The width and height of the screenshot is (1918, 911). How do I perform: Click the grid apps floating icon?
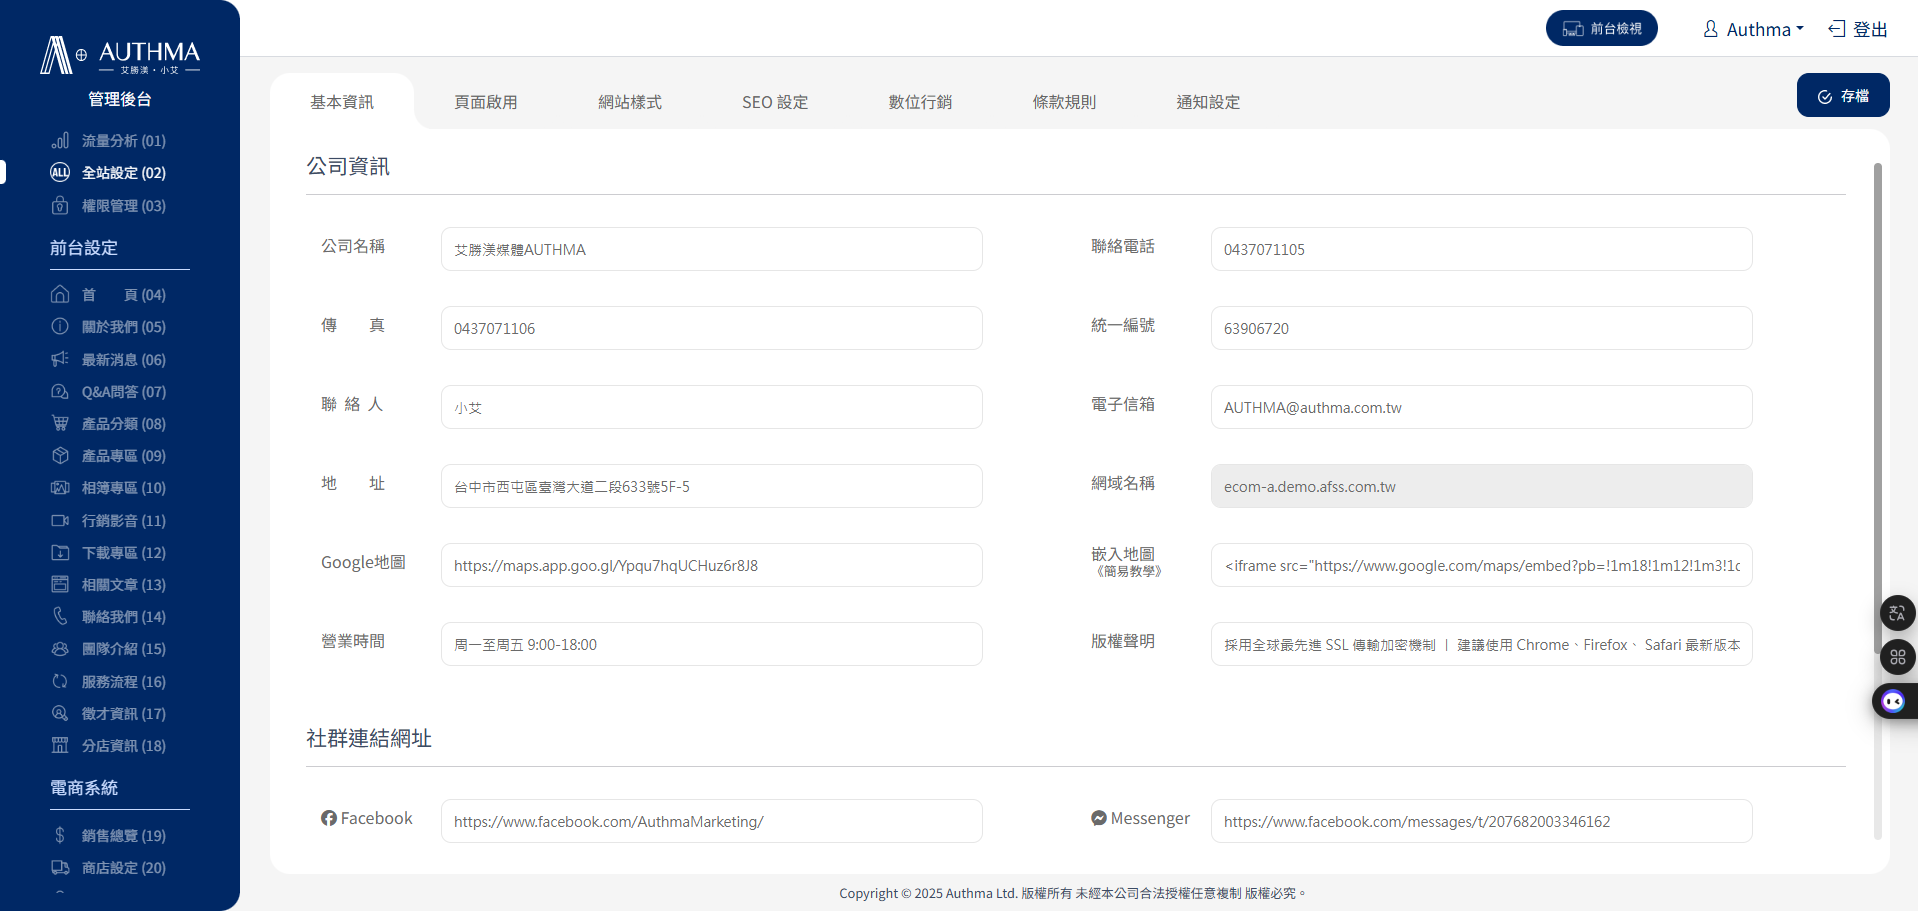pos(1897,657)
